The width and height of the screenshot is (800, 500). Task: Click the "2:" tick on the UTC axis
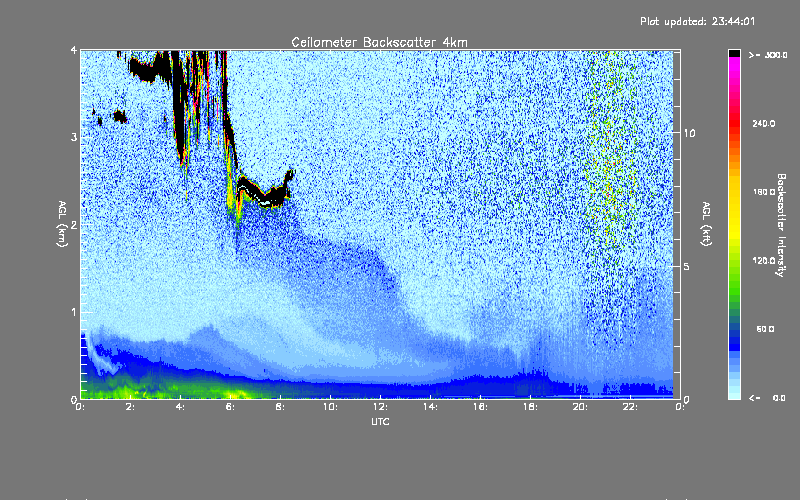[x=131, y=407]
